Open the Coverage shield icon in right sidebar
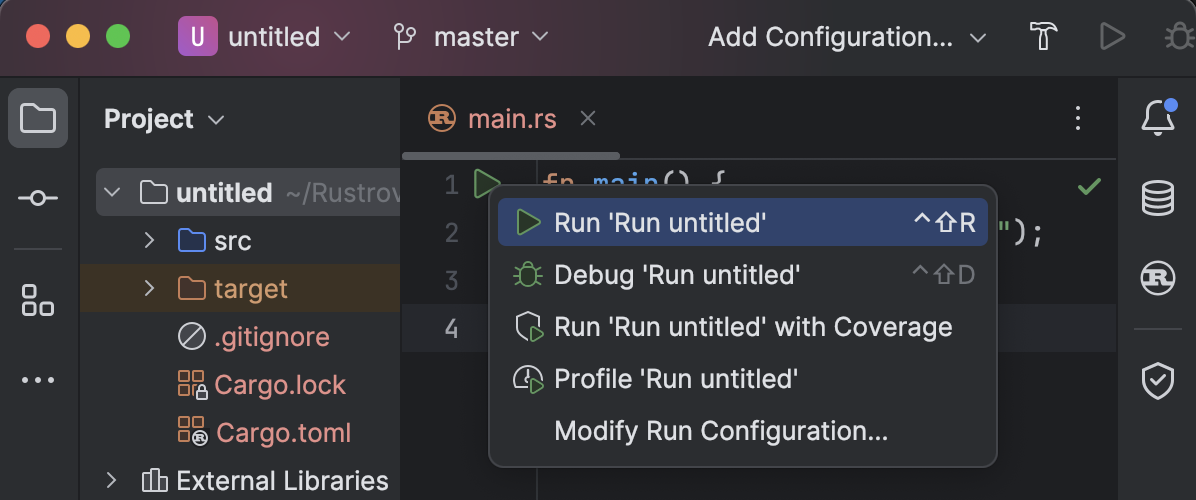 pyautogui.click(x=1157, y=380)
